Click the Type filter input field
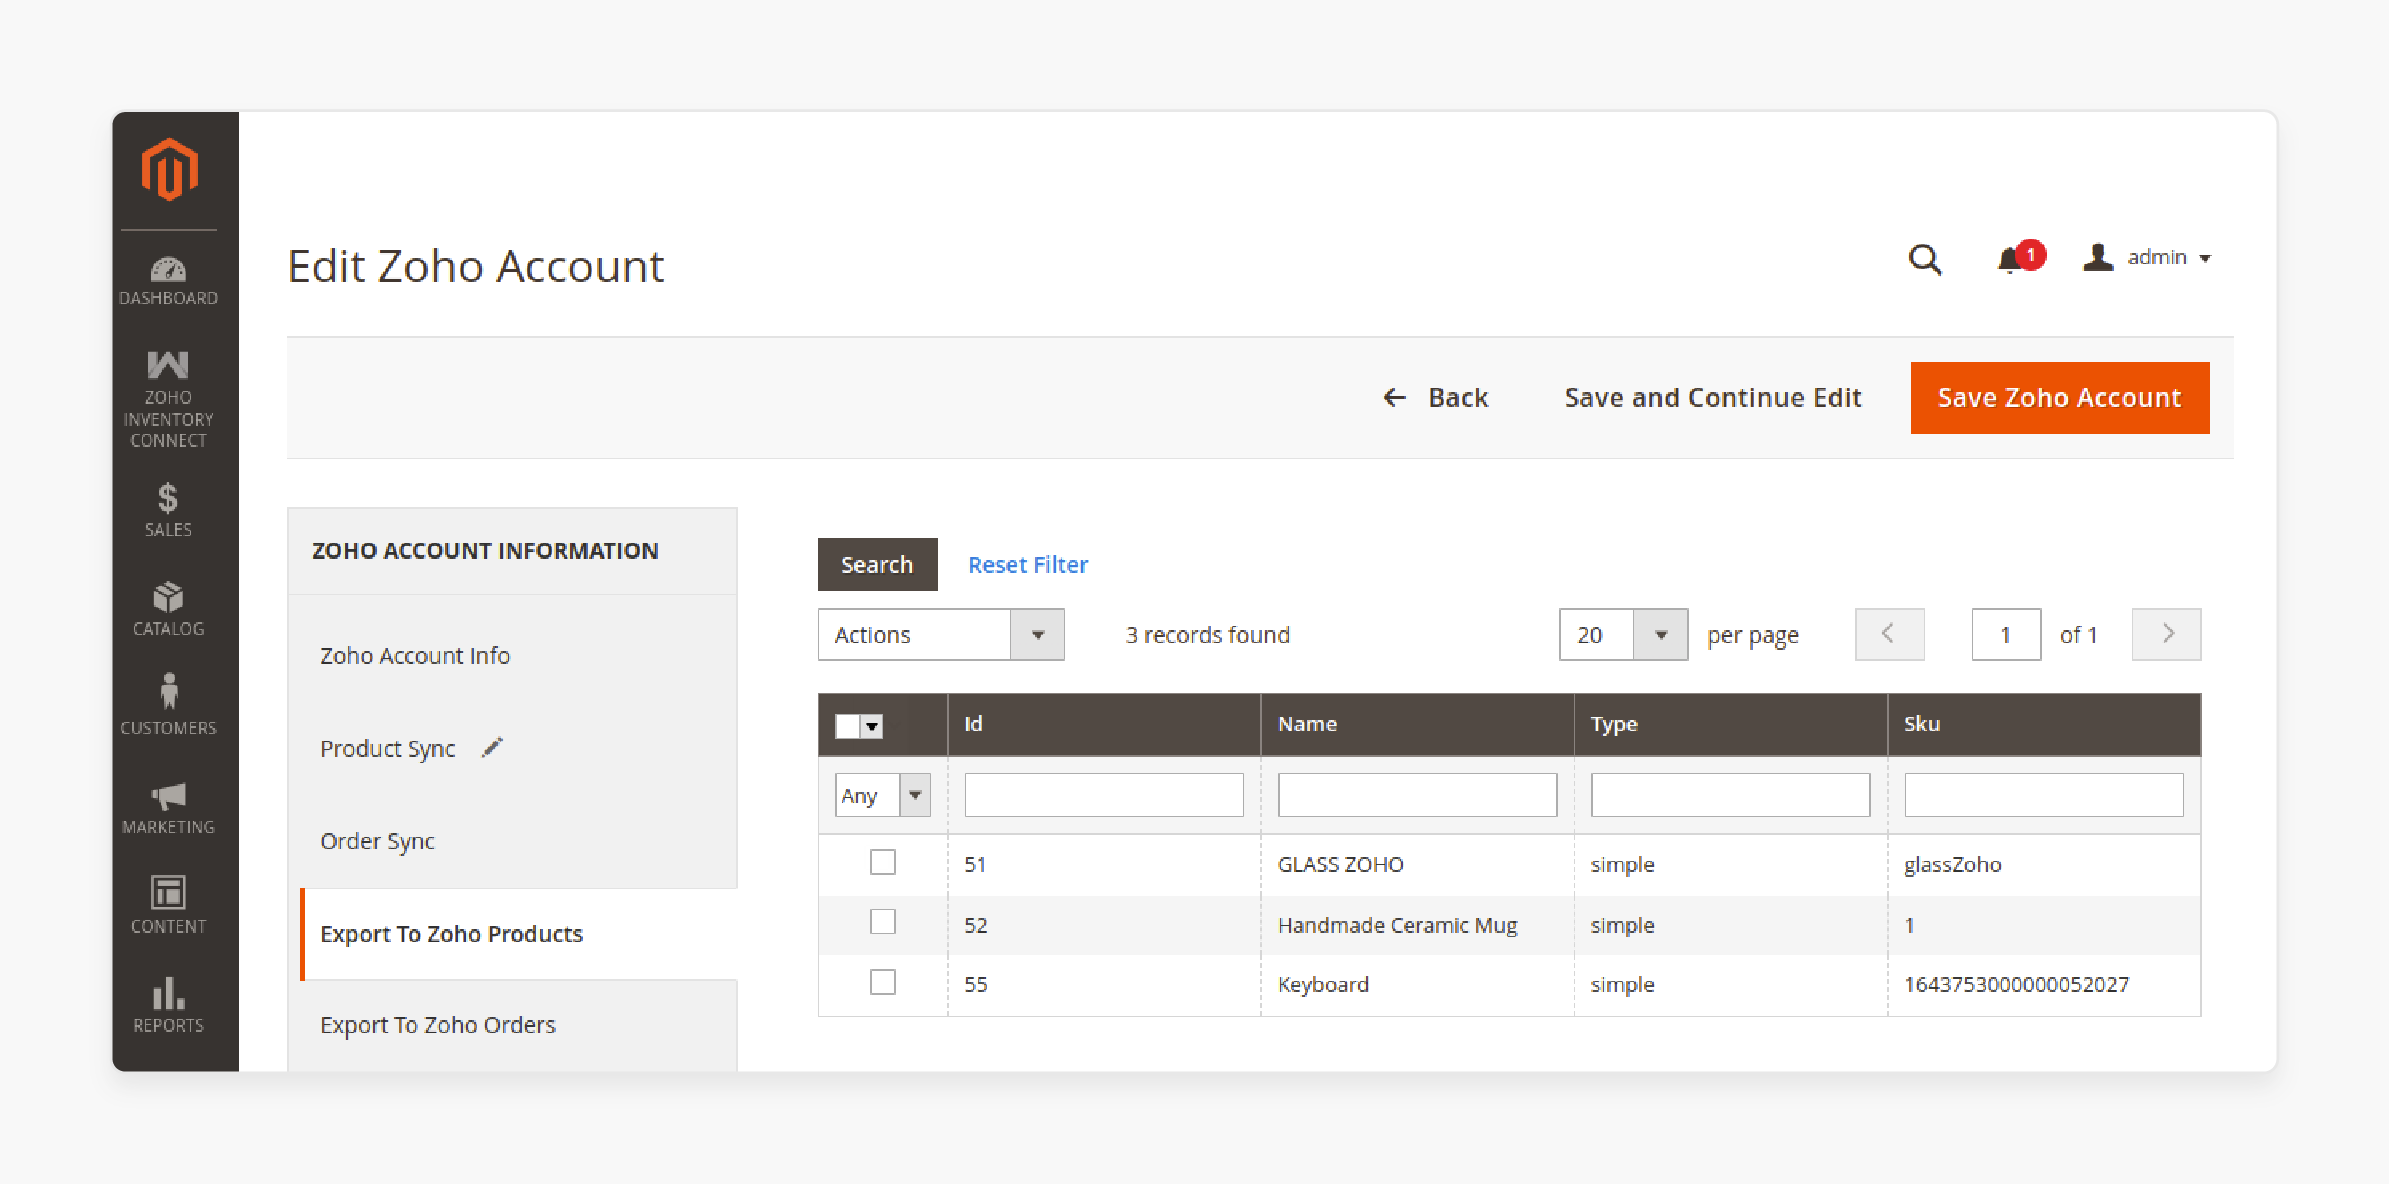 point(1730,795)
